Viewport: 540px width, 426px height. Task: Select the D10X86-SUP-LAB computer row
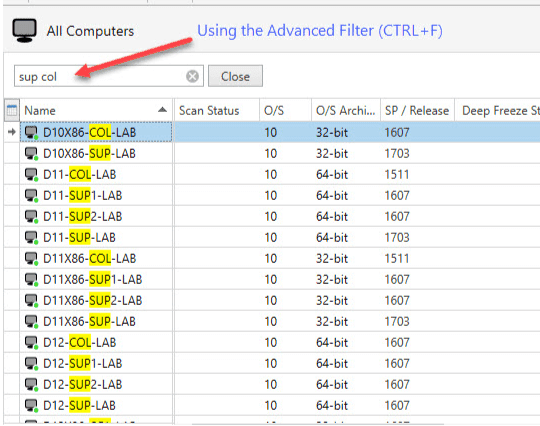coord(272,154)
